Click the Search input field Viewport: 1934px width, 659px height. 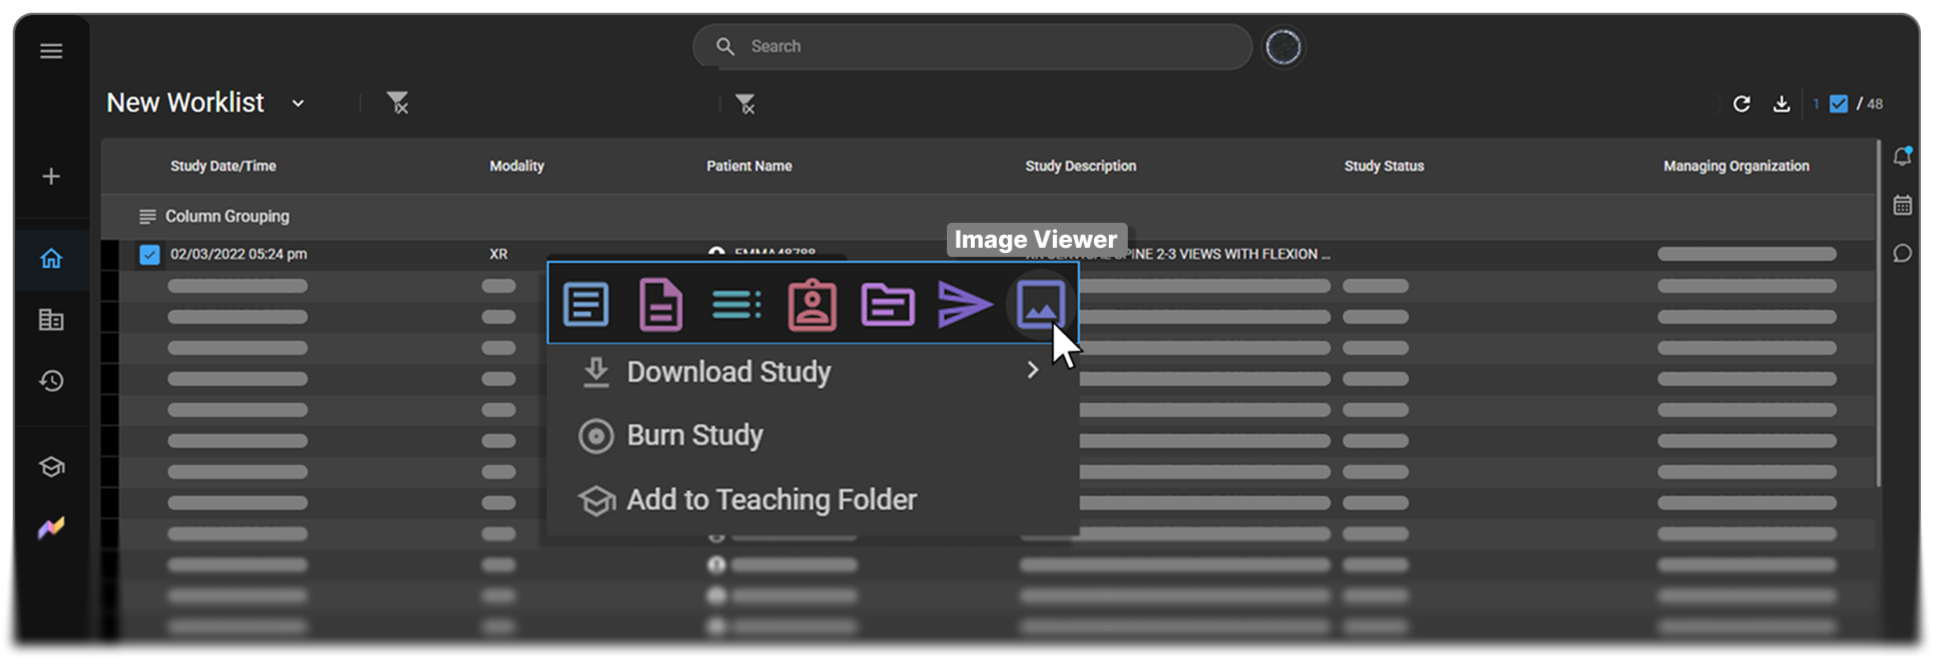pyautogui.click(x=972, y=47)
